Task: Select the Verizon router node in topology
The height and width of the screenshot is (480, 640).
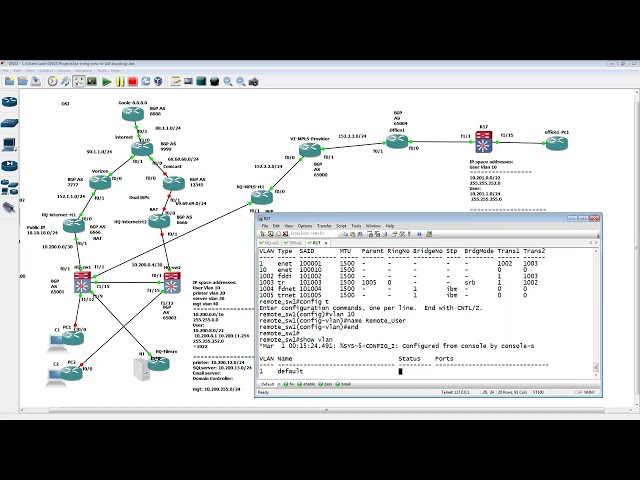Action: point(100,182)
